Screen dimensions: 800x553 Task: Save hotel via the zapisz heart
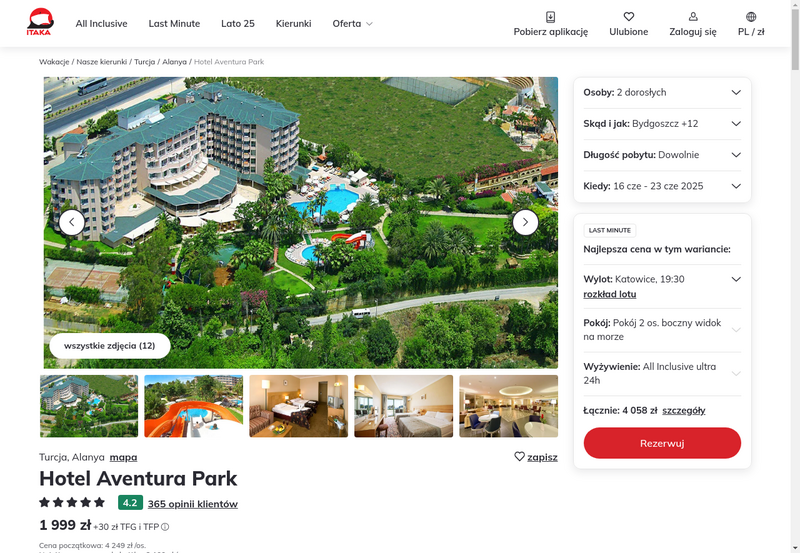pyautogui.click(x=519, y=457)
